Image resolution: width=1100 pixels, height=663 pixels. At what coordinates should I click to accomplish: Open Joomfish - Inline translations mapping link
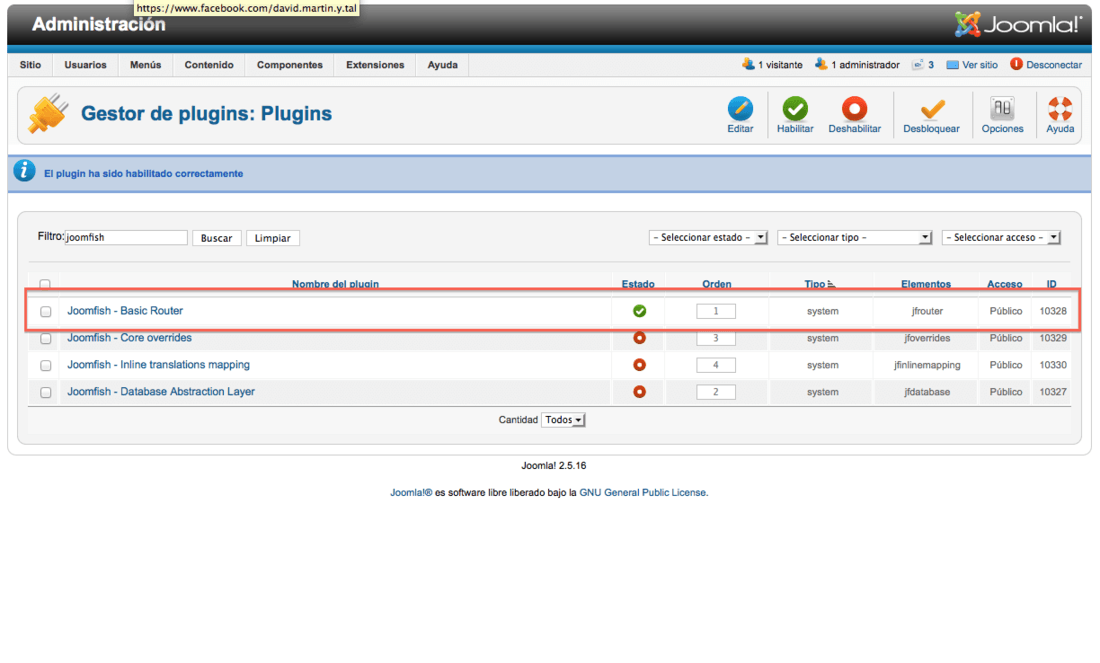159,365
